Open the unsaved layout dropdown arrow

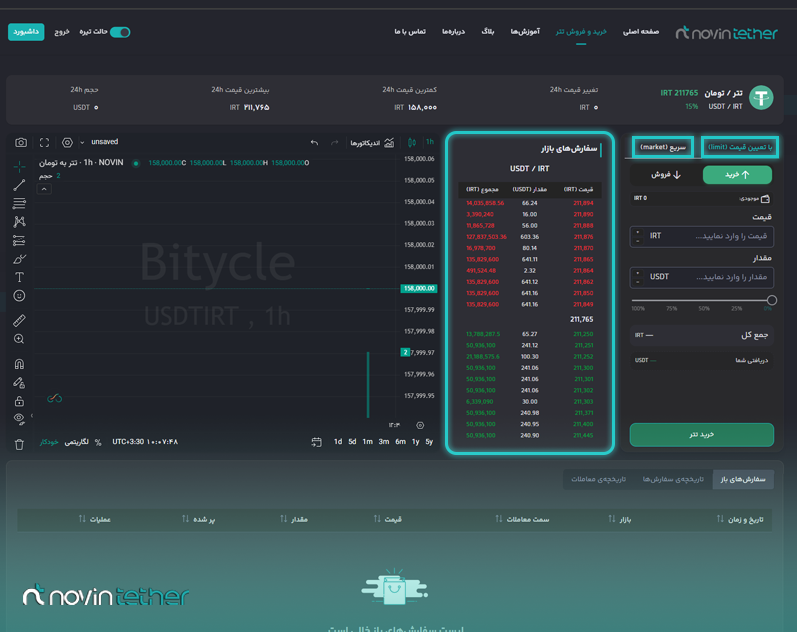(82, 142)
